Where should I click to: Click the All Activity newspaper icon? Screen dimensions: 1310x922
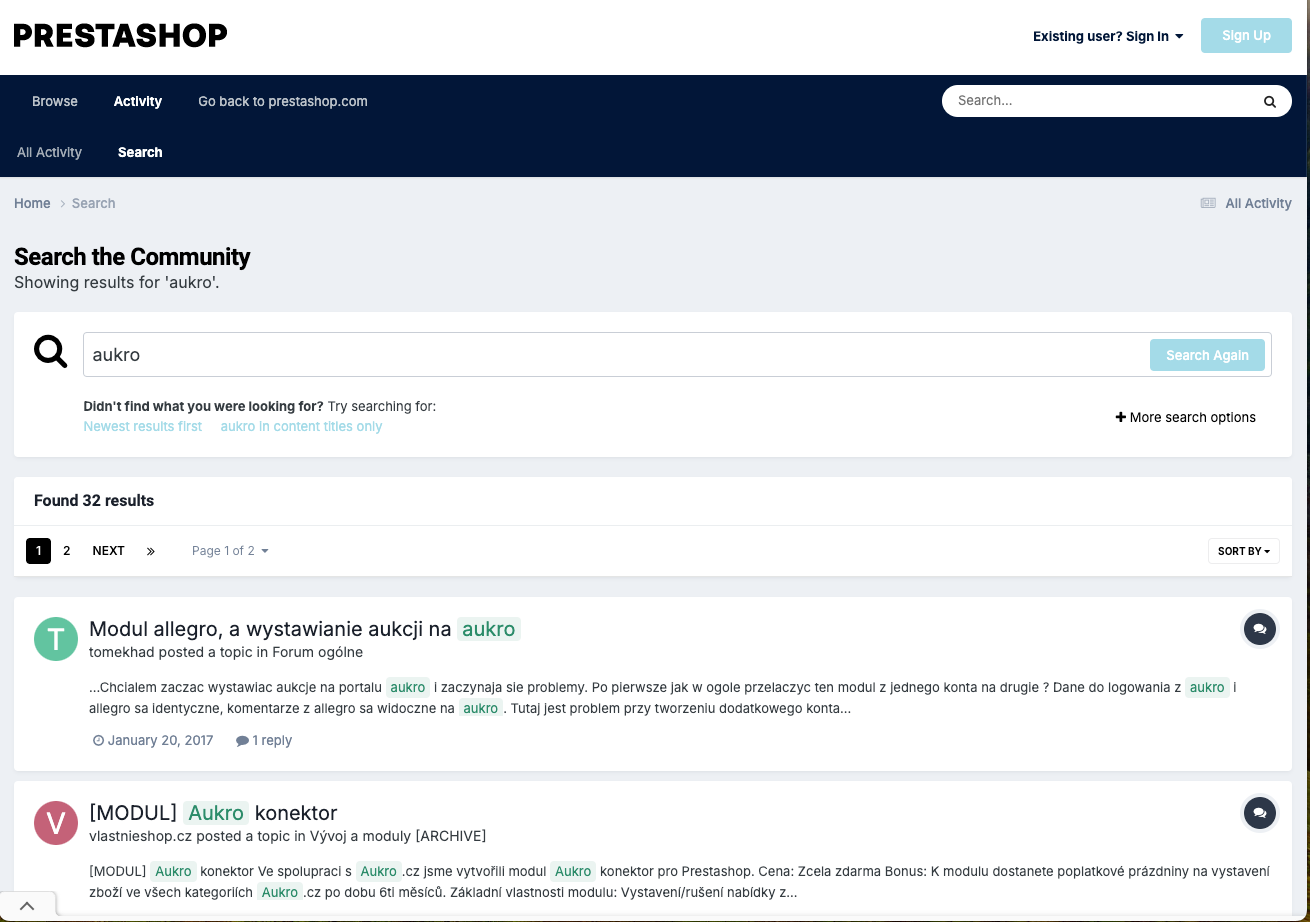[1208, 203]
